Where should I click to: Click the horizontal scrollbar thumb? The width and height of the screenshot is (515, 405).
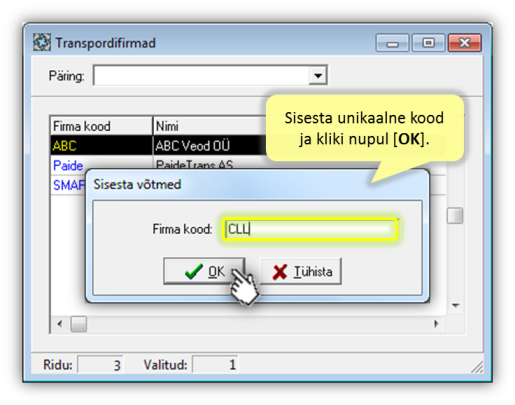(79, 324)
